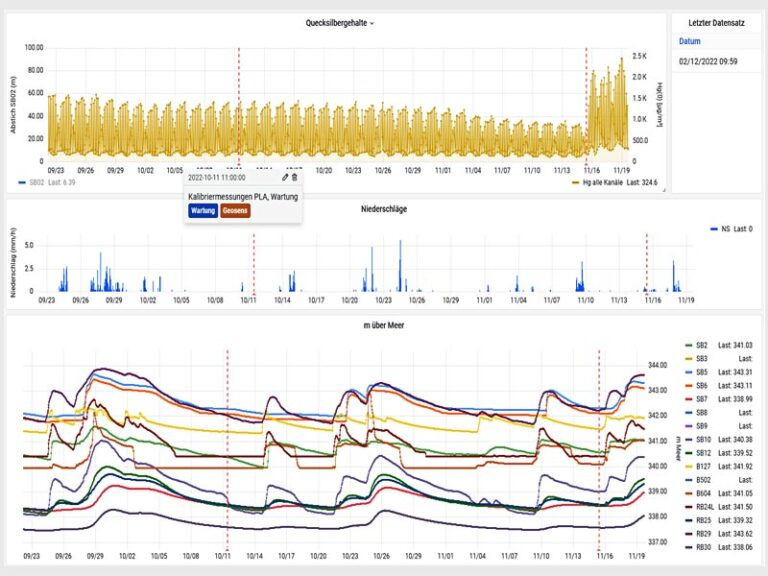The width and height of the screenshot is (768, 576).
Task: Sort table by the Datum column header
Action: point(690,42)
